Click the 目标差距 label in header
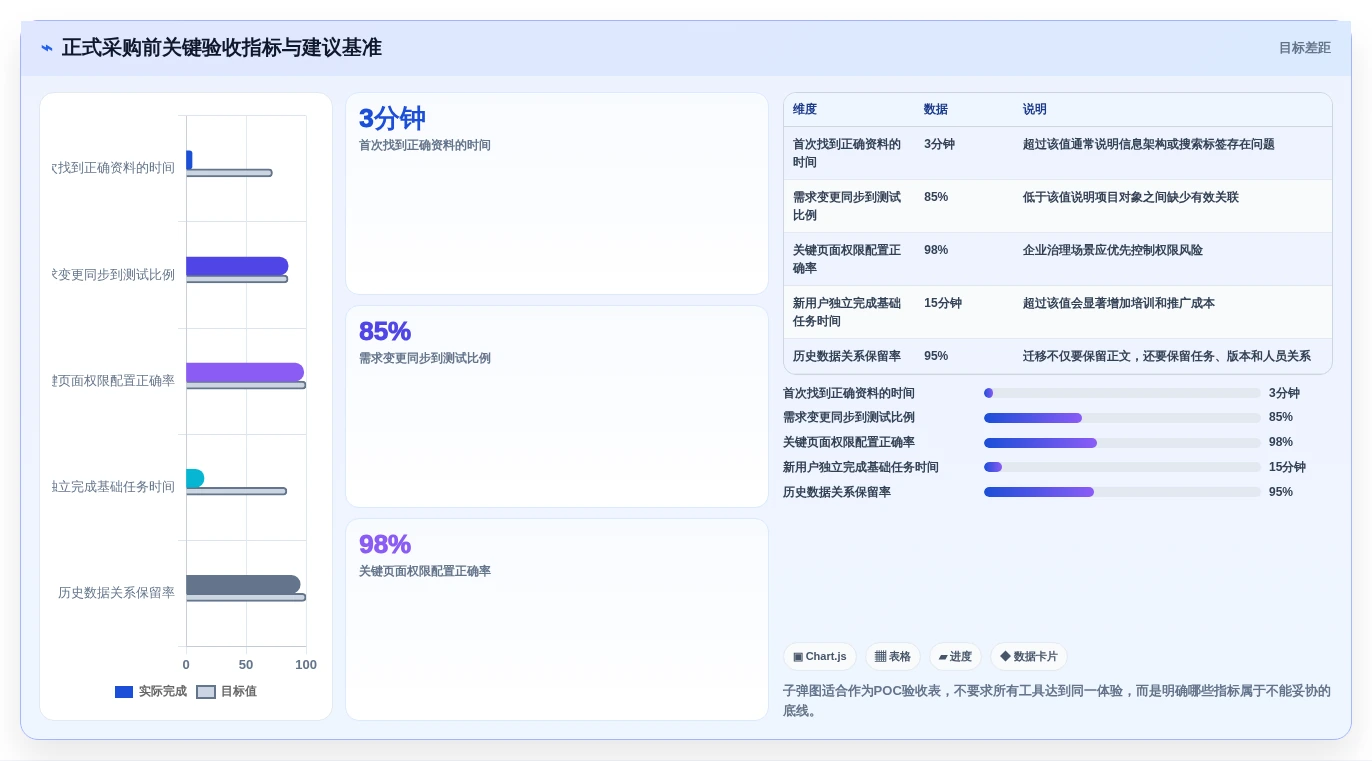 pos(1304,48)
